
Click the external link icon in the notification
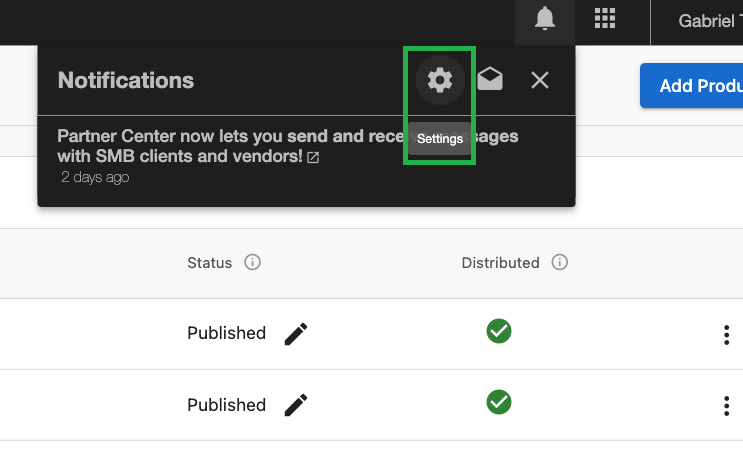tap(313, 157)
